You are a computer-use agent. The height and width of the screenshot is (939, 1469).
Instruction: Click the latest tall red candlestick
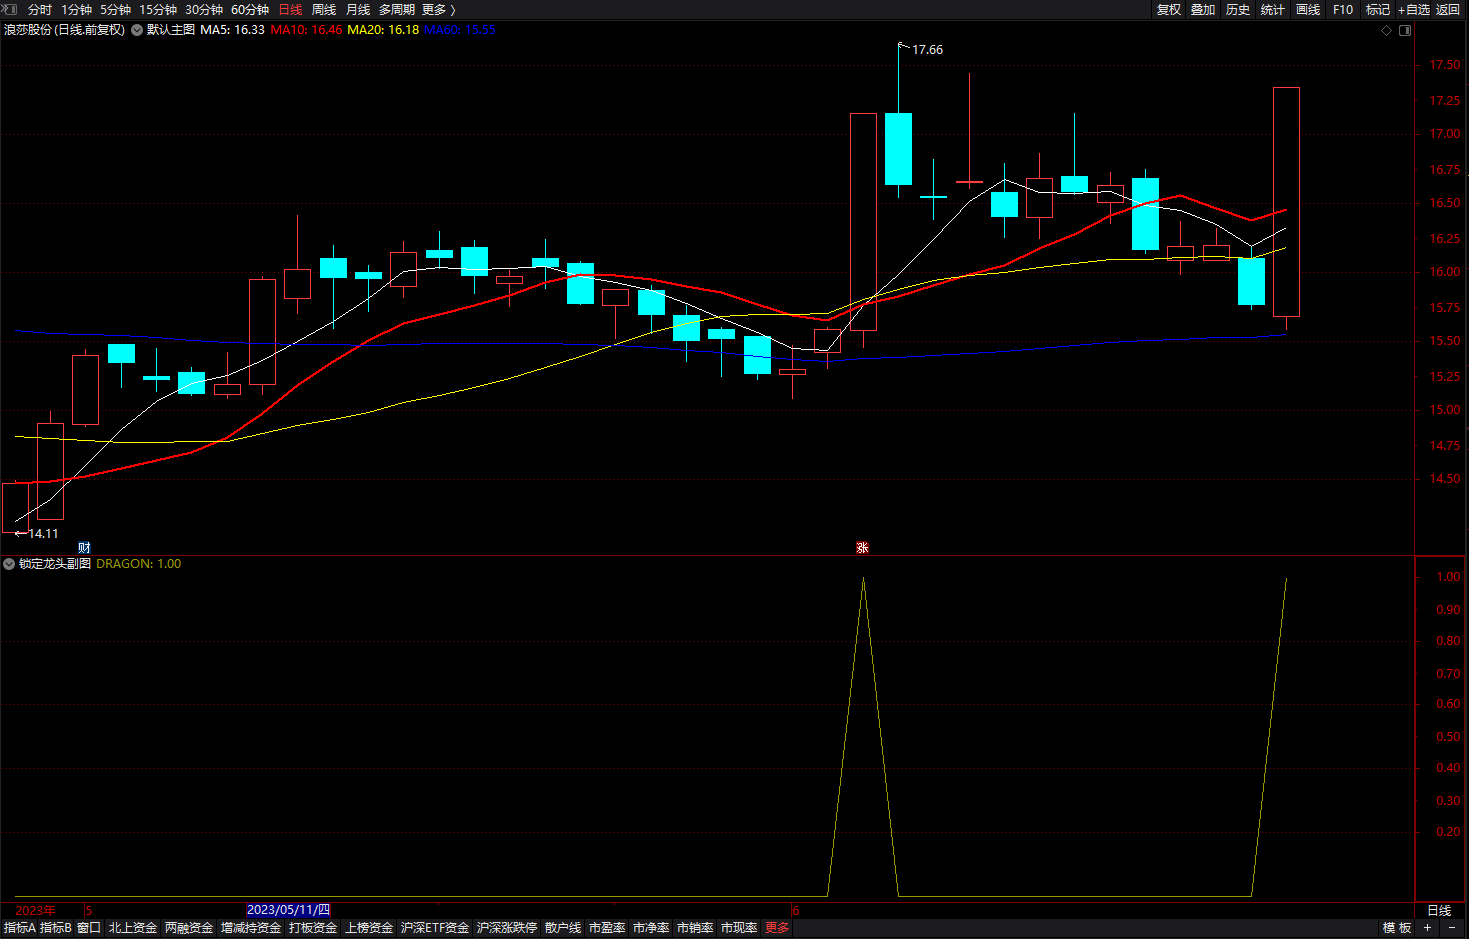tap(1286, 202)
